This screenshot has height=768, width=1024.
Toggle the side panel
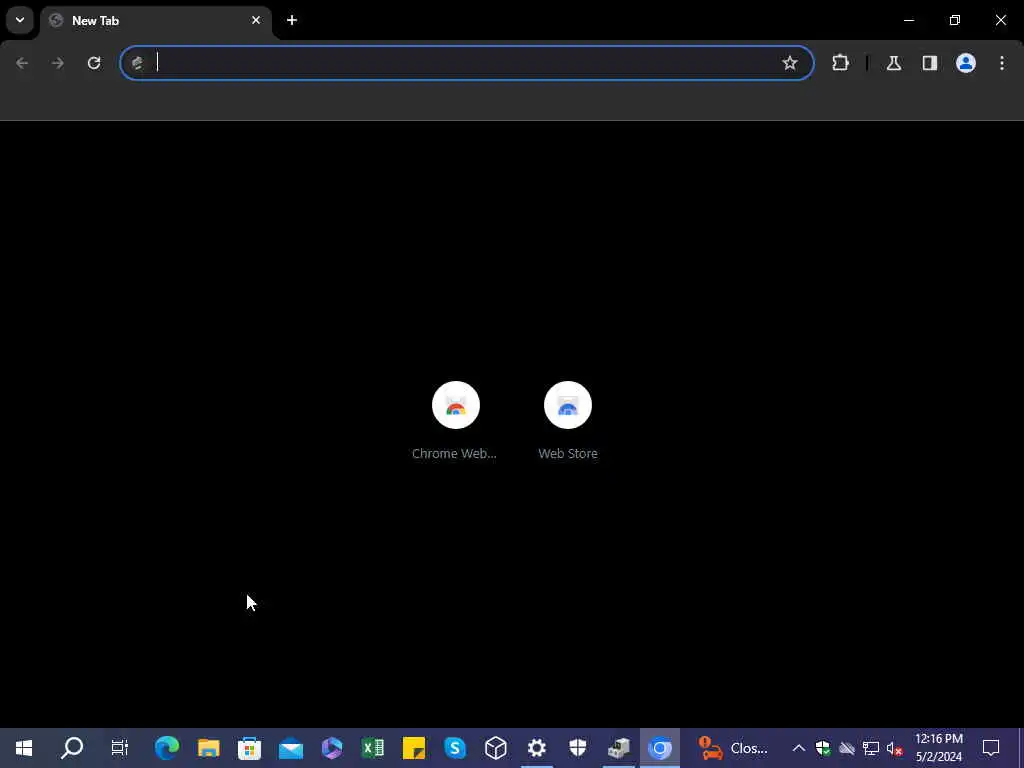(930, 63)
